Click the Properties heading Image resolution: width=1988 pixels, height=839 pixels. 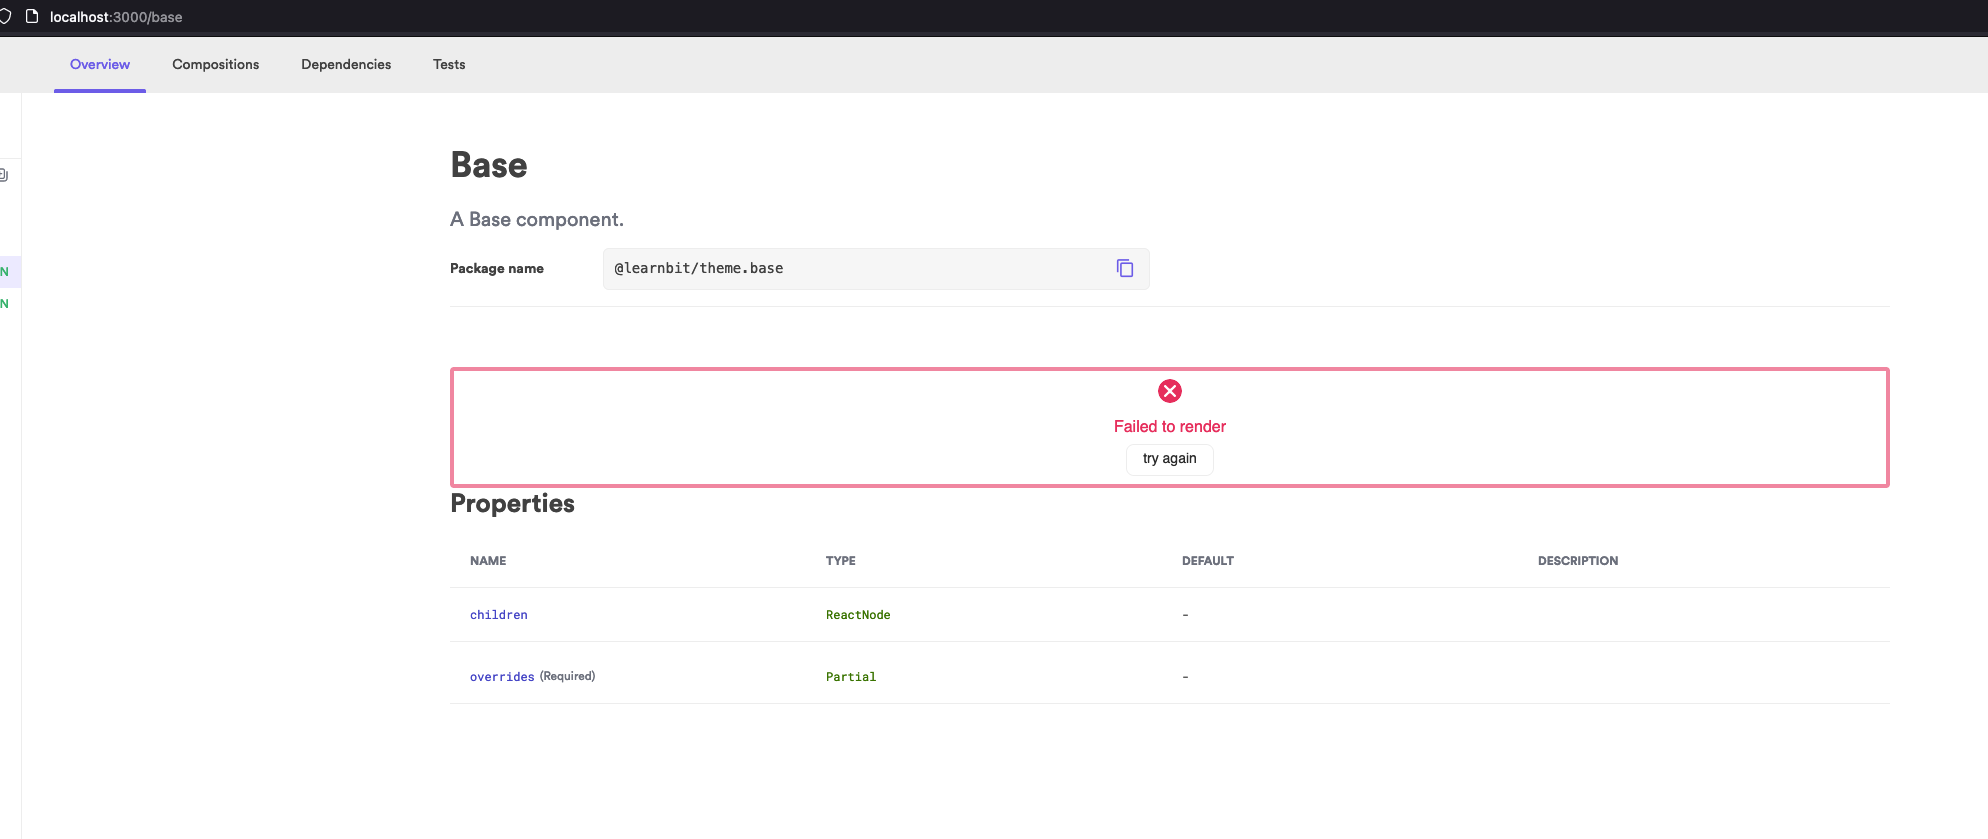click(x=512, y=503)
